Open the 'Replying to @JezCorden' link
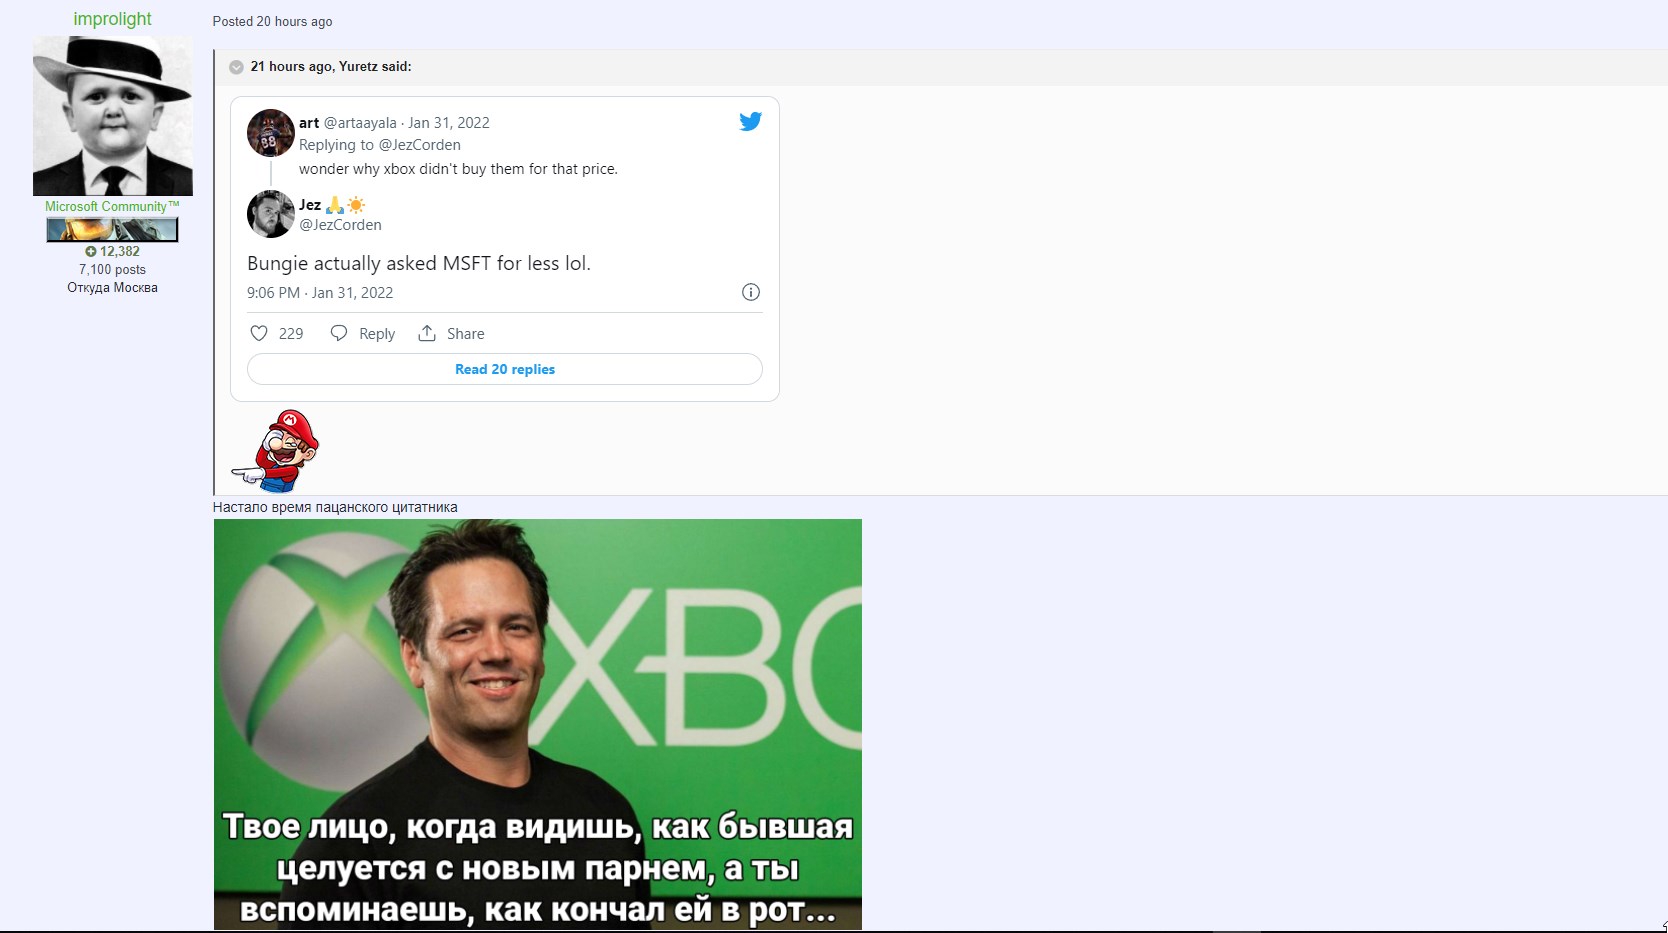Viewport: 1668px width, 933px height. [380, 145]
